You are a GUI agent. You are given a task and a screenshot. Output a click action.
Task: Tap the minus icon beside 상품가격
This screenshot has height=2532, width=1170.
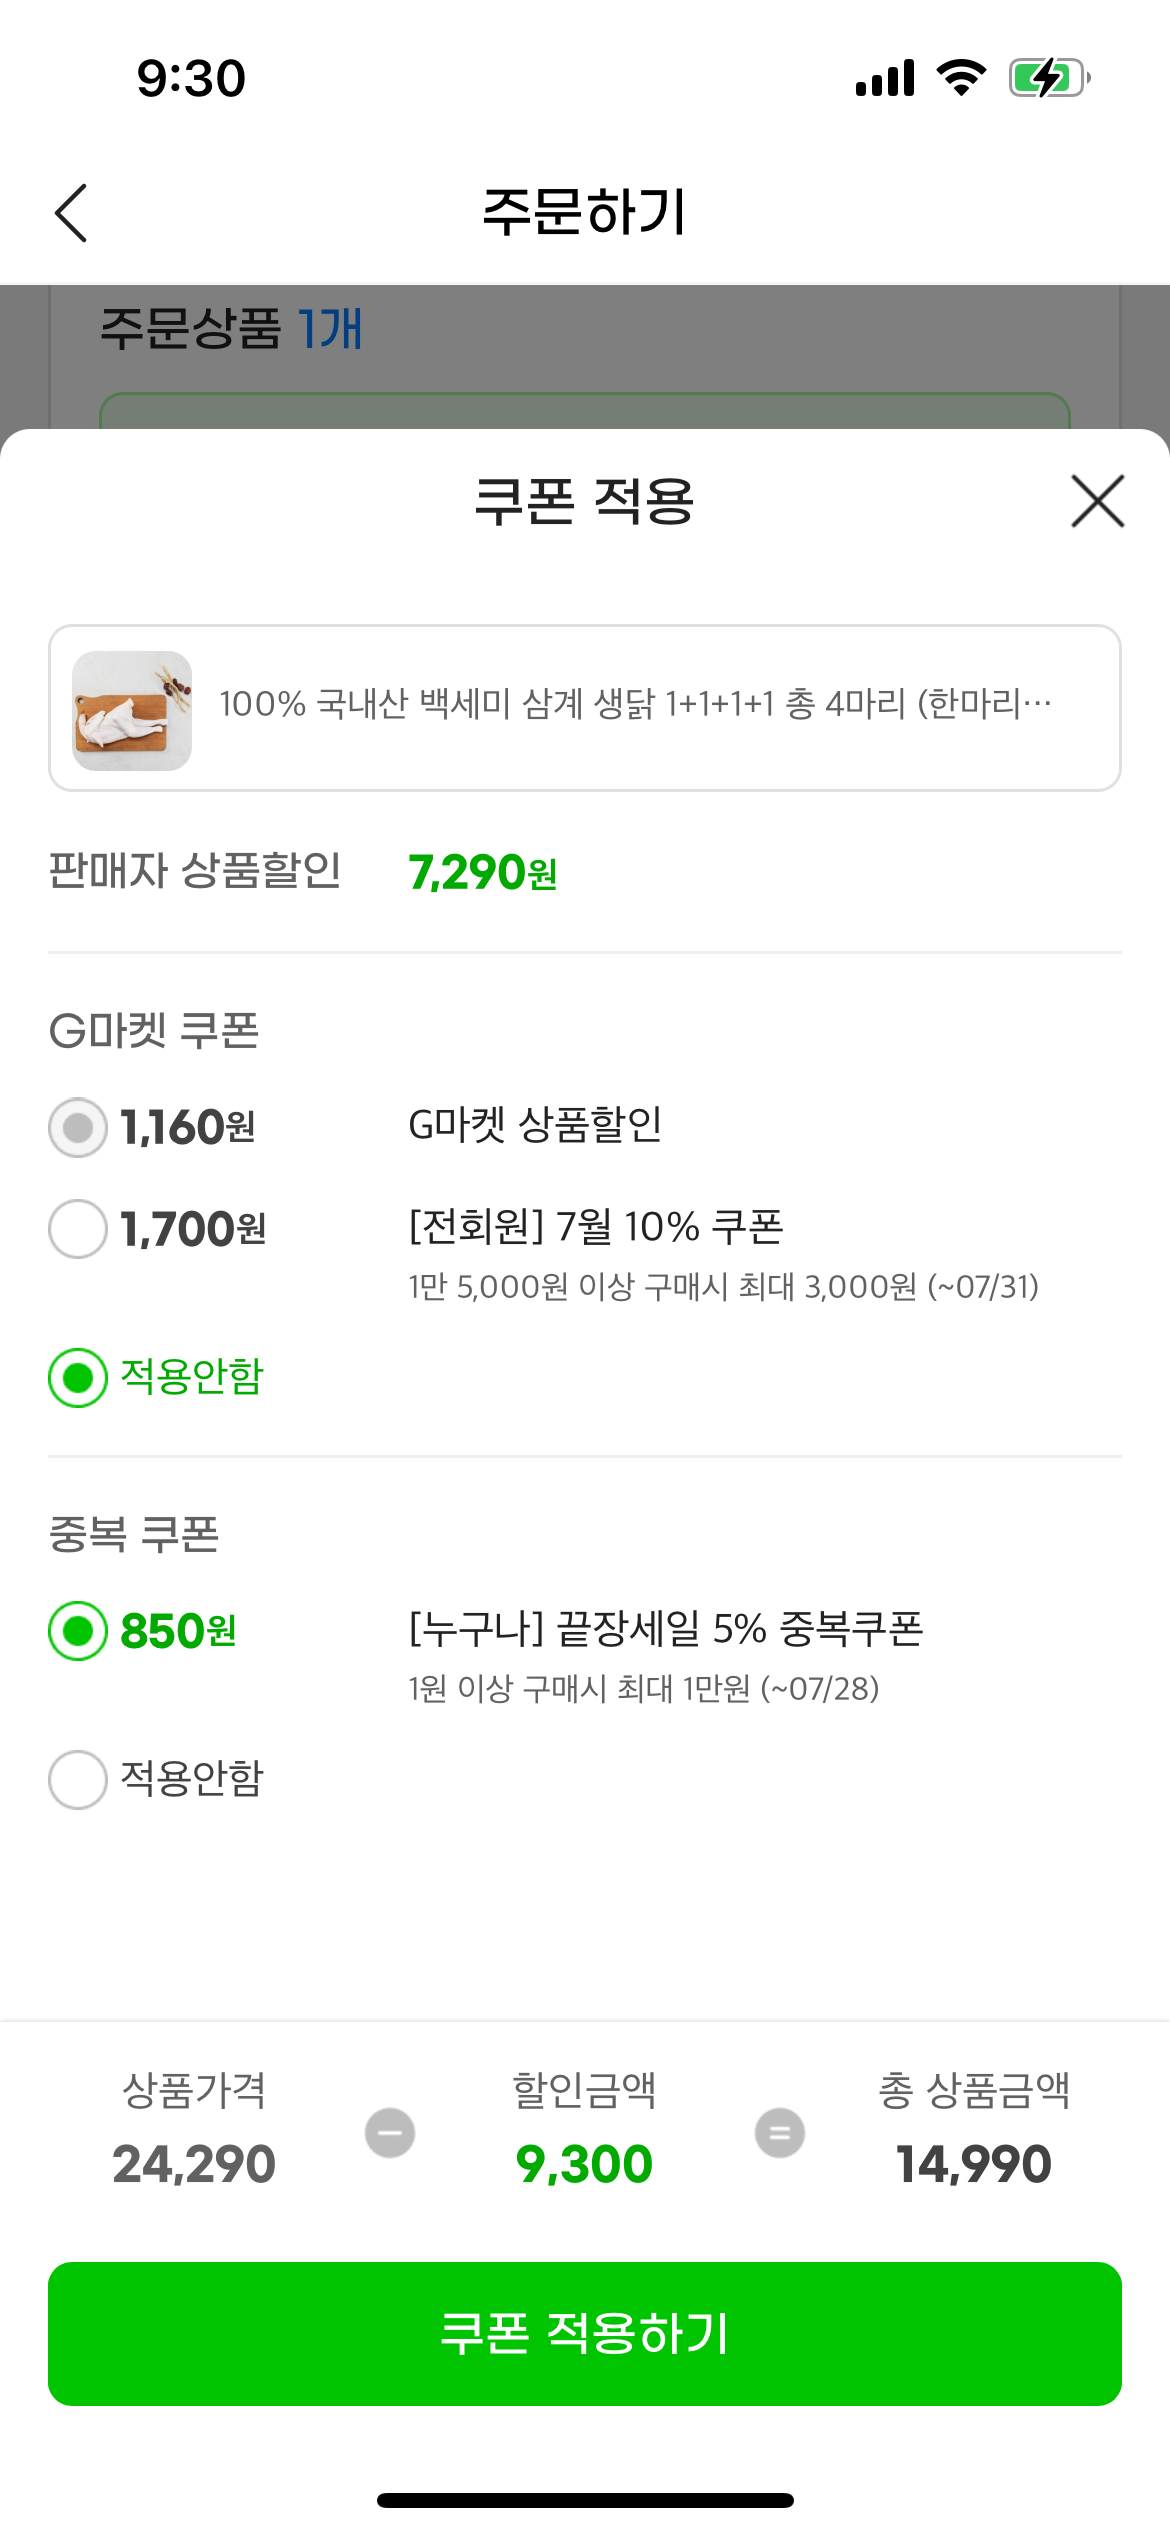pyautogui.click(x=390, y=2133)
